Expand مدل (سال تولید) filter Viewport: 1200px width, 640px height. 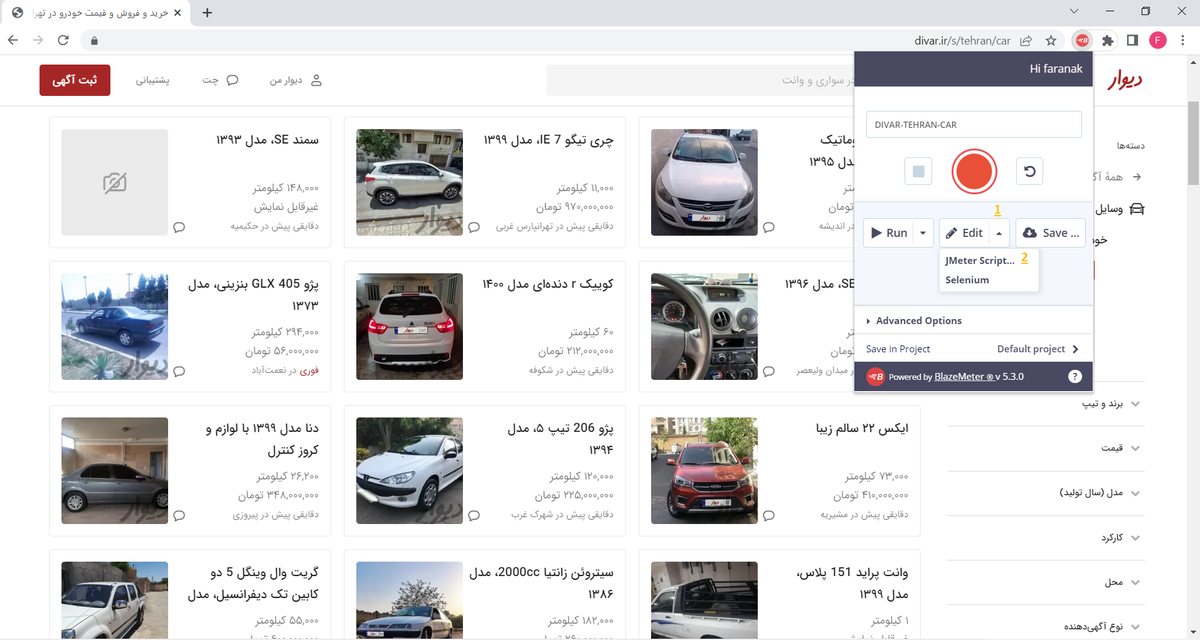click(x=1046, y=493)
